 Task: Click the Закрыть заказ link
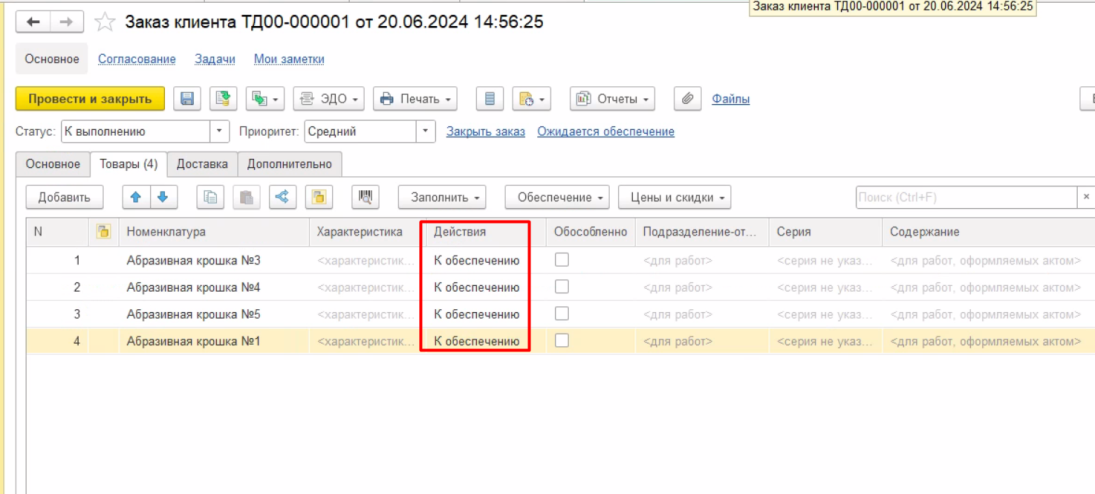[x=485, y=131]
